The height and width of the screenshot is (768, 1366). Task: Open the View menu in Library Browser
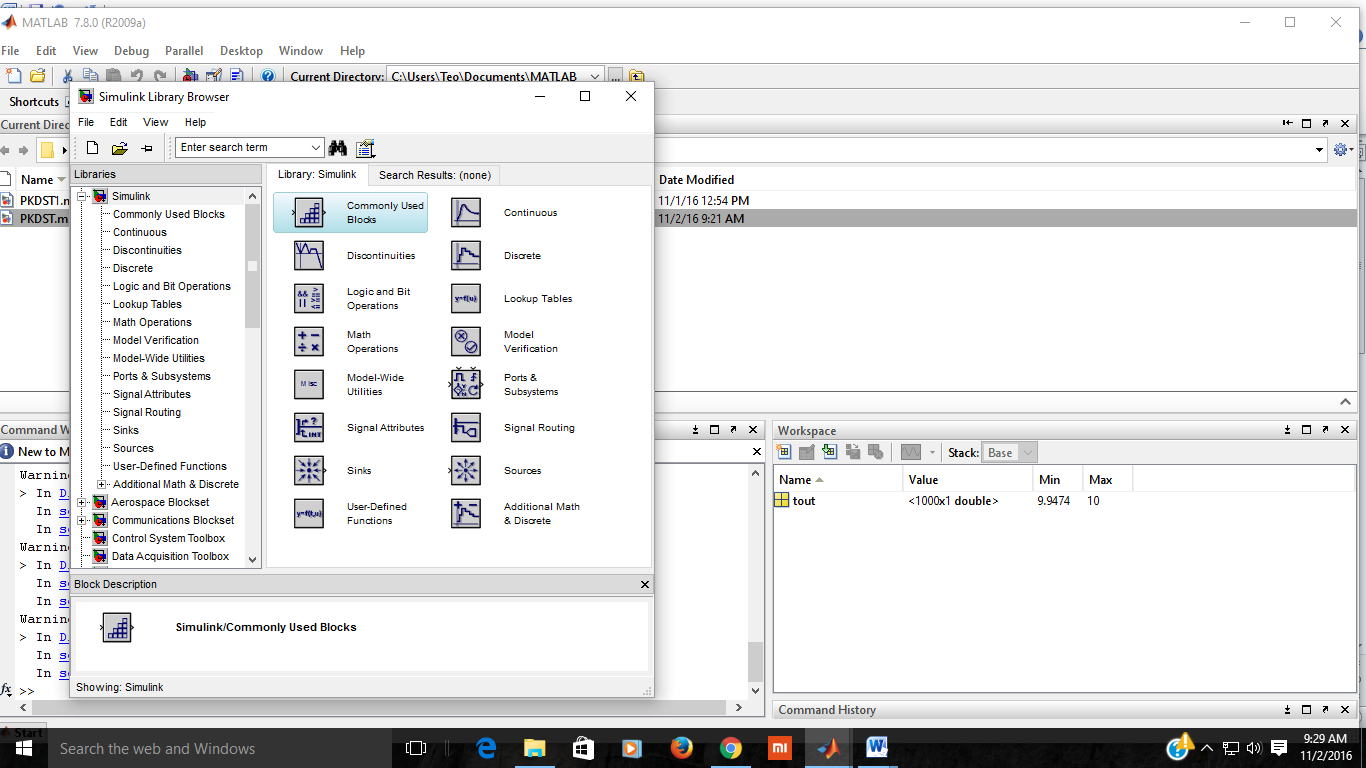(155, 122)
